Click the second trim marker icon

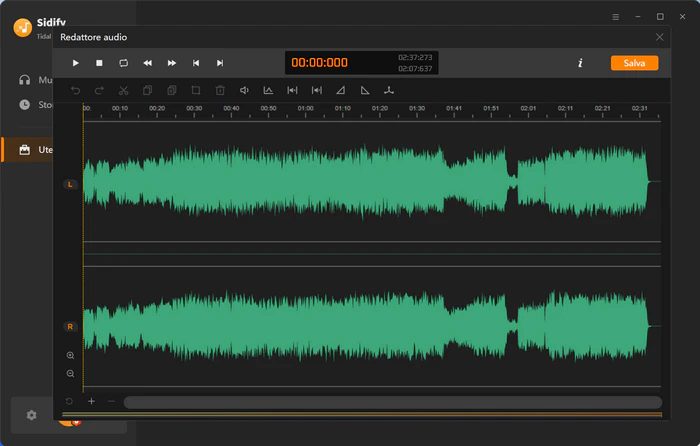coord(317,91)
